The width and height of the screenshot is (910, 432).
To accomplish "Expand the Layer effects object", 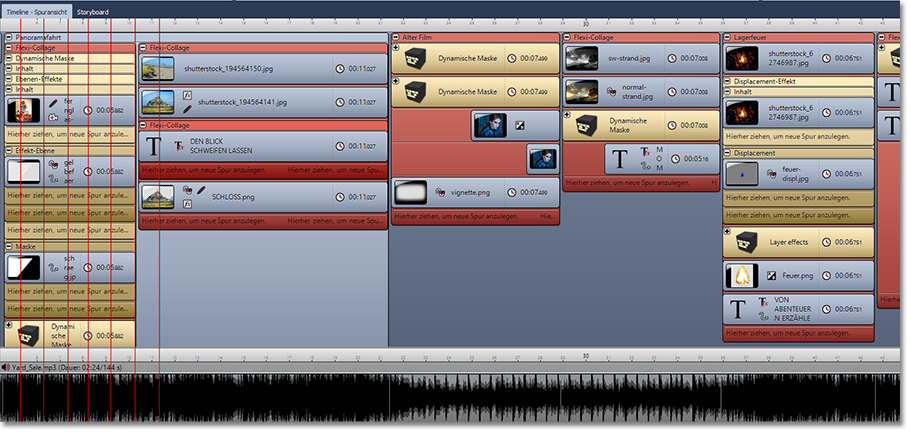I will pyautogui.click(x=727, y=231).
